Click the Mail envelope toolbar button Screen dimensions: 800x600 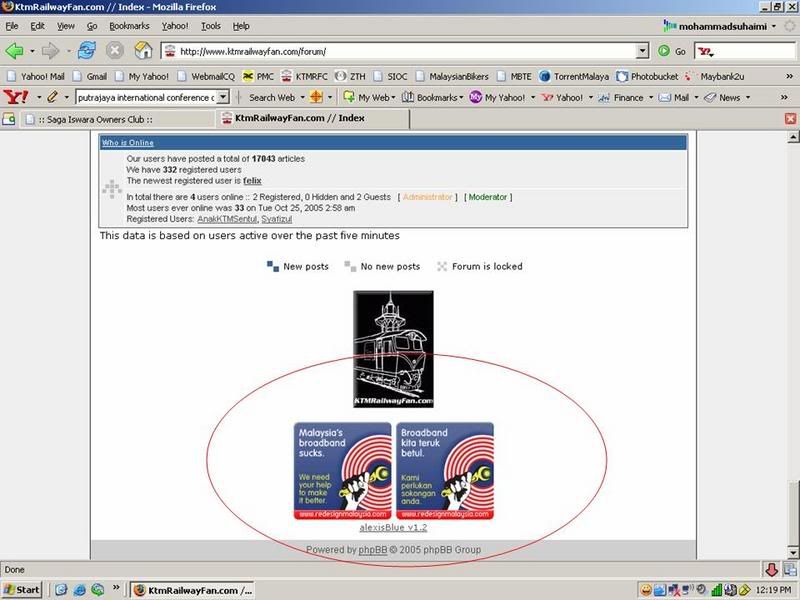pyautogui.click(x=673, y=97)
